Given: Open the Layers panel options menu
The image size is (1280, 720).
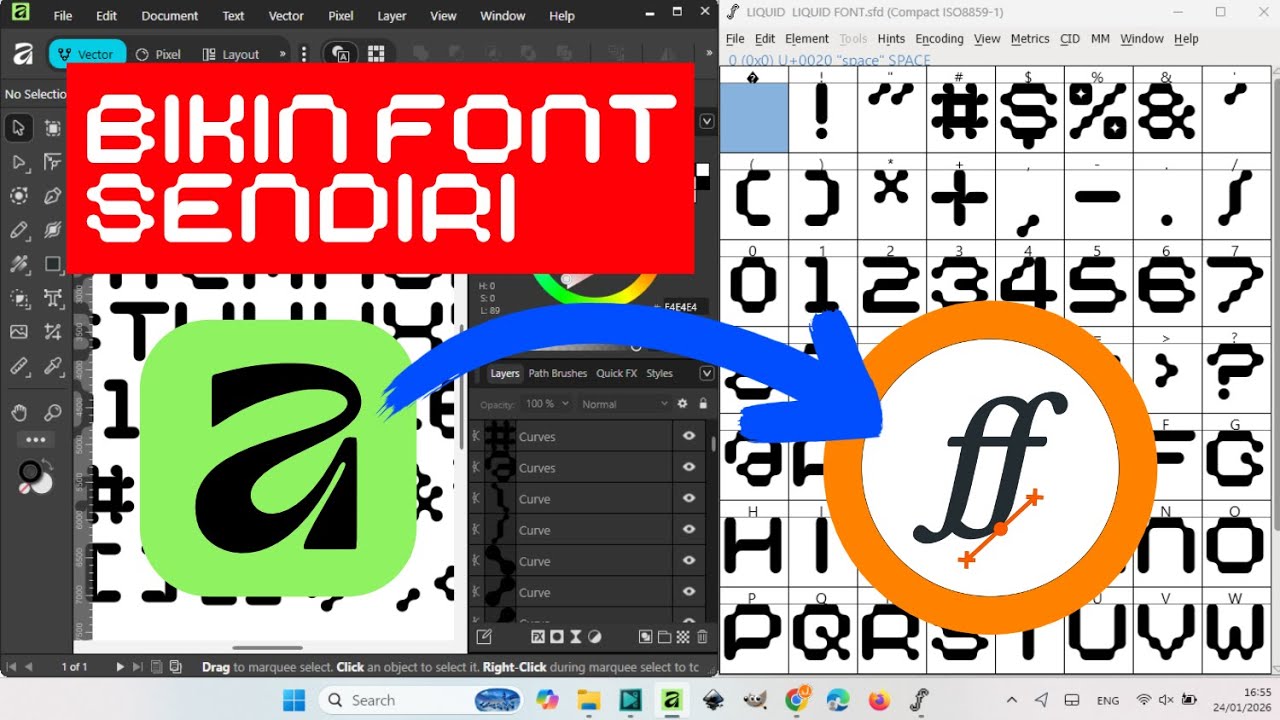Looking at the screenshot, I should pos(707,373).
